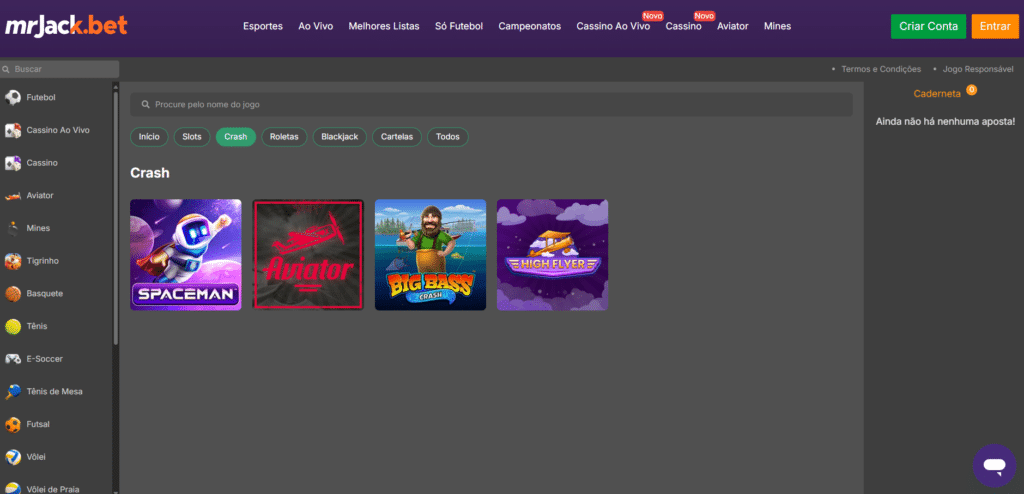Click the Futsal ball icon
Screen dimensions: 1024x494
click(x=12, y=424)
